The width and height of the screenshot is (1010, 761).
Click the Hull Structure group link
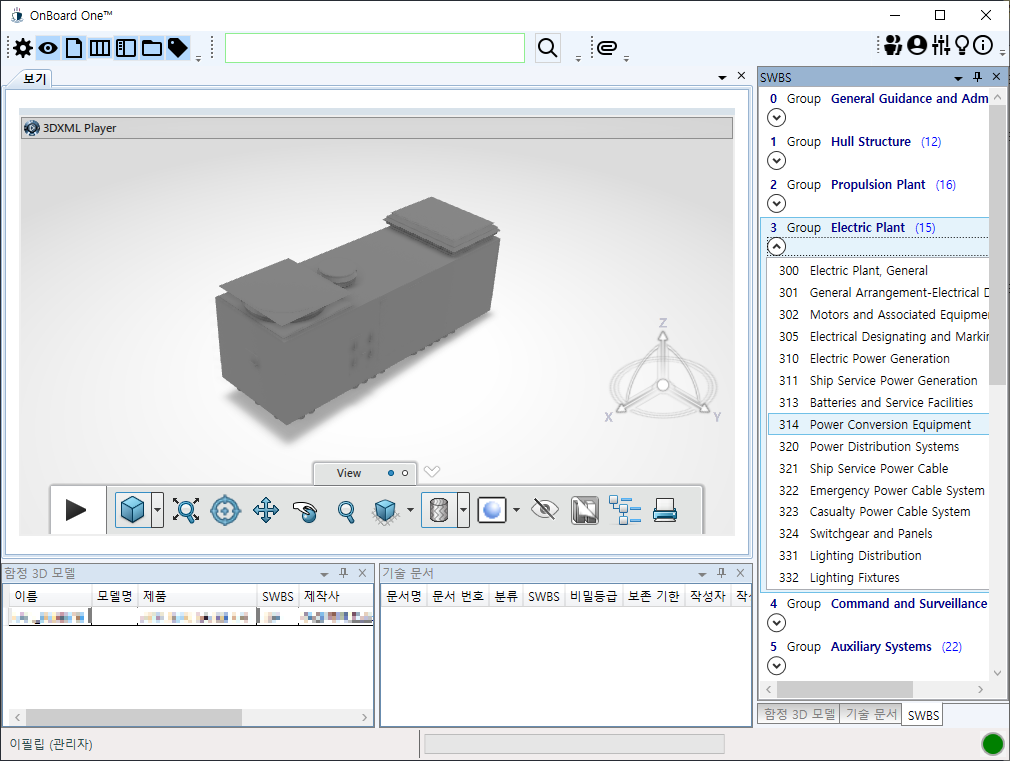pyautogui.click(x=871, y=142)
